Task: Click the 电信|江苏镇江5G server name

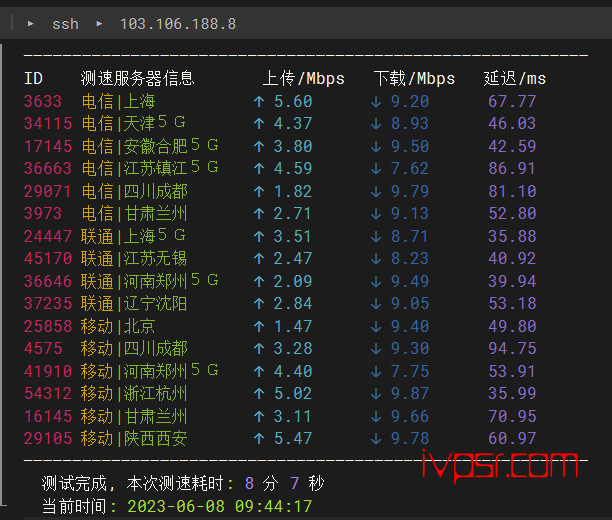Action: coord(150,168)
